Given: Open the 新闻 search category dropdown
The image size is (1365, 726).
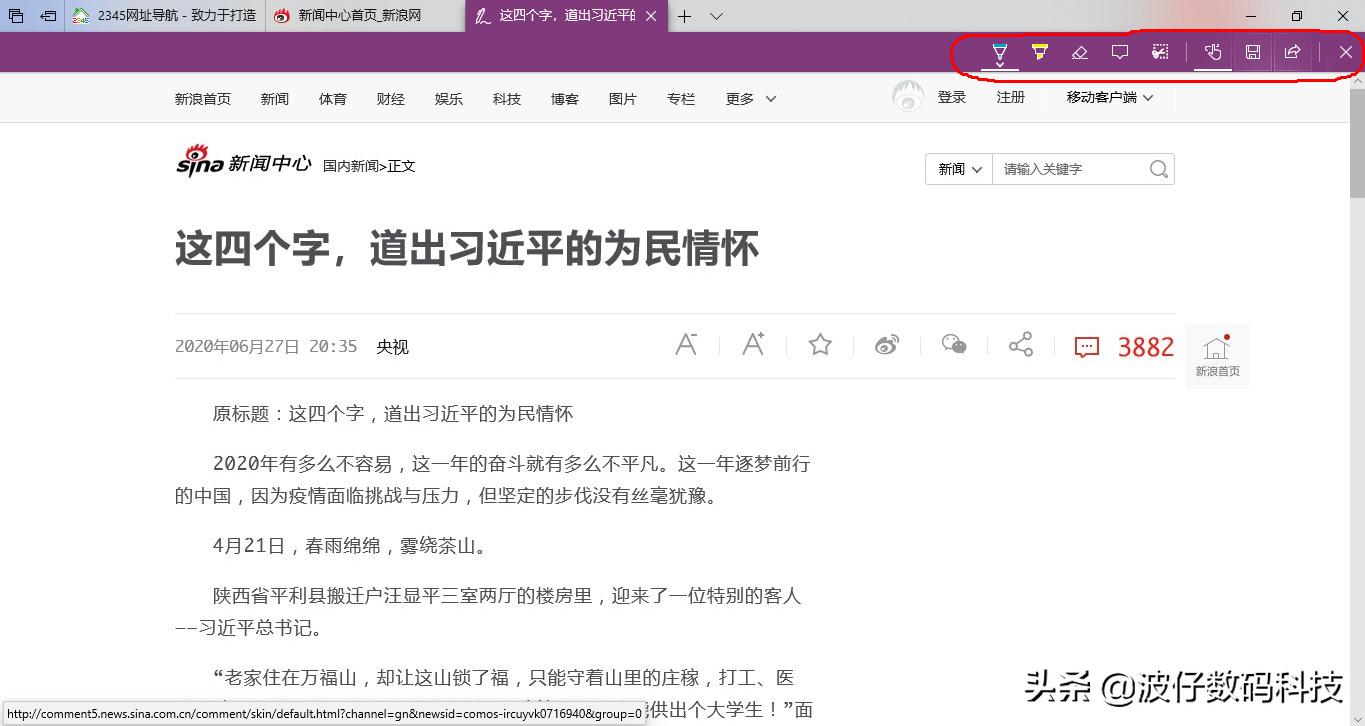Looking at the screenshot, I should (956, 169).
